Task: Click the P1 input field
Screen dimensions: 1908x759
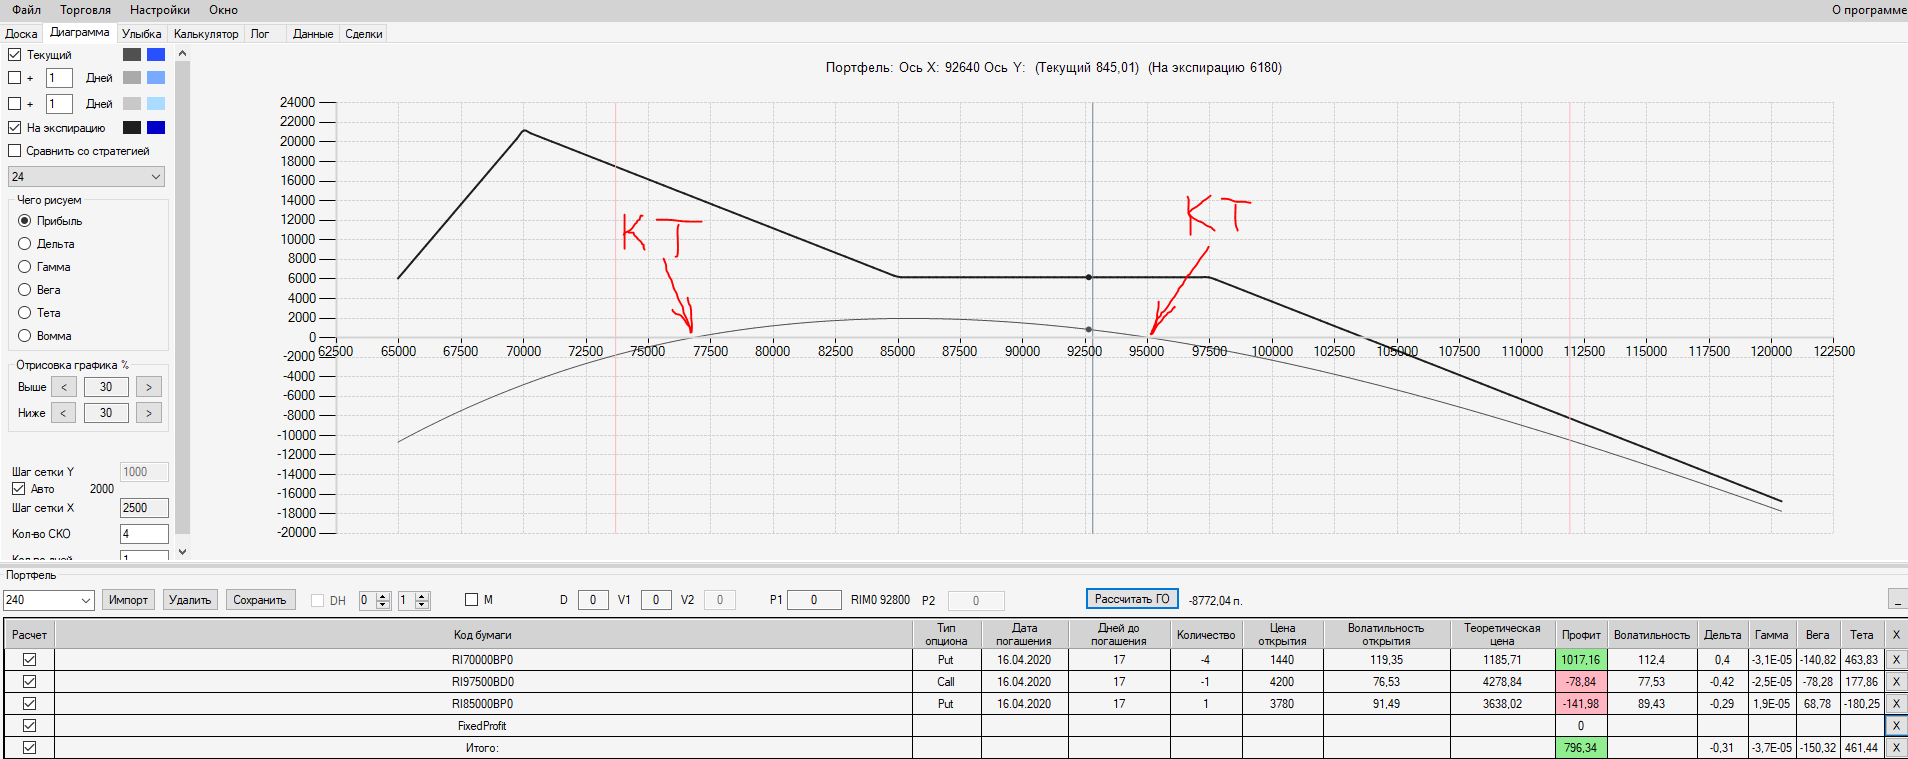Action: pyautogui.click(x=814, y=600)
